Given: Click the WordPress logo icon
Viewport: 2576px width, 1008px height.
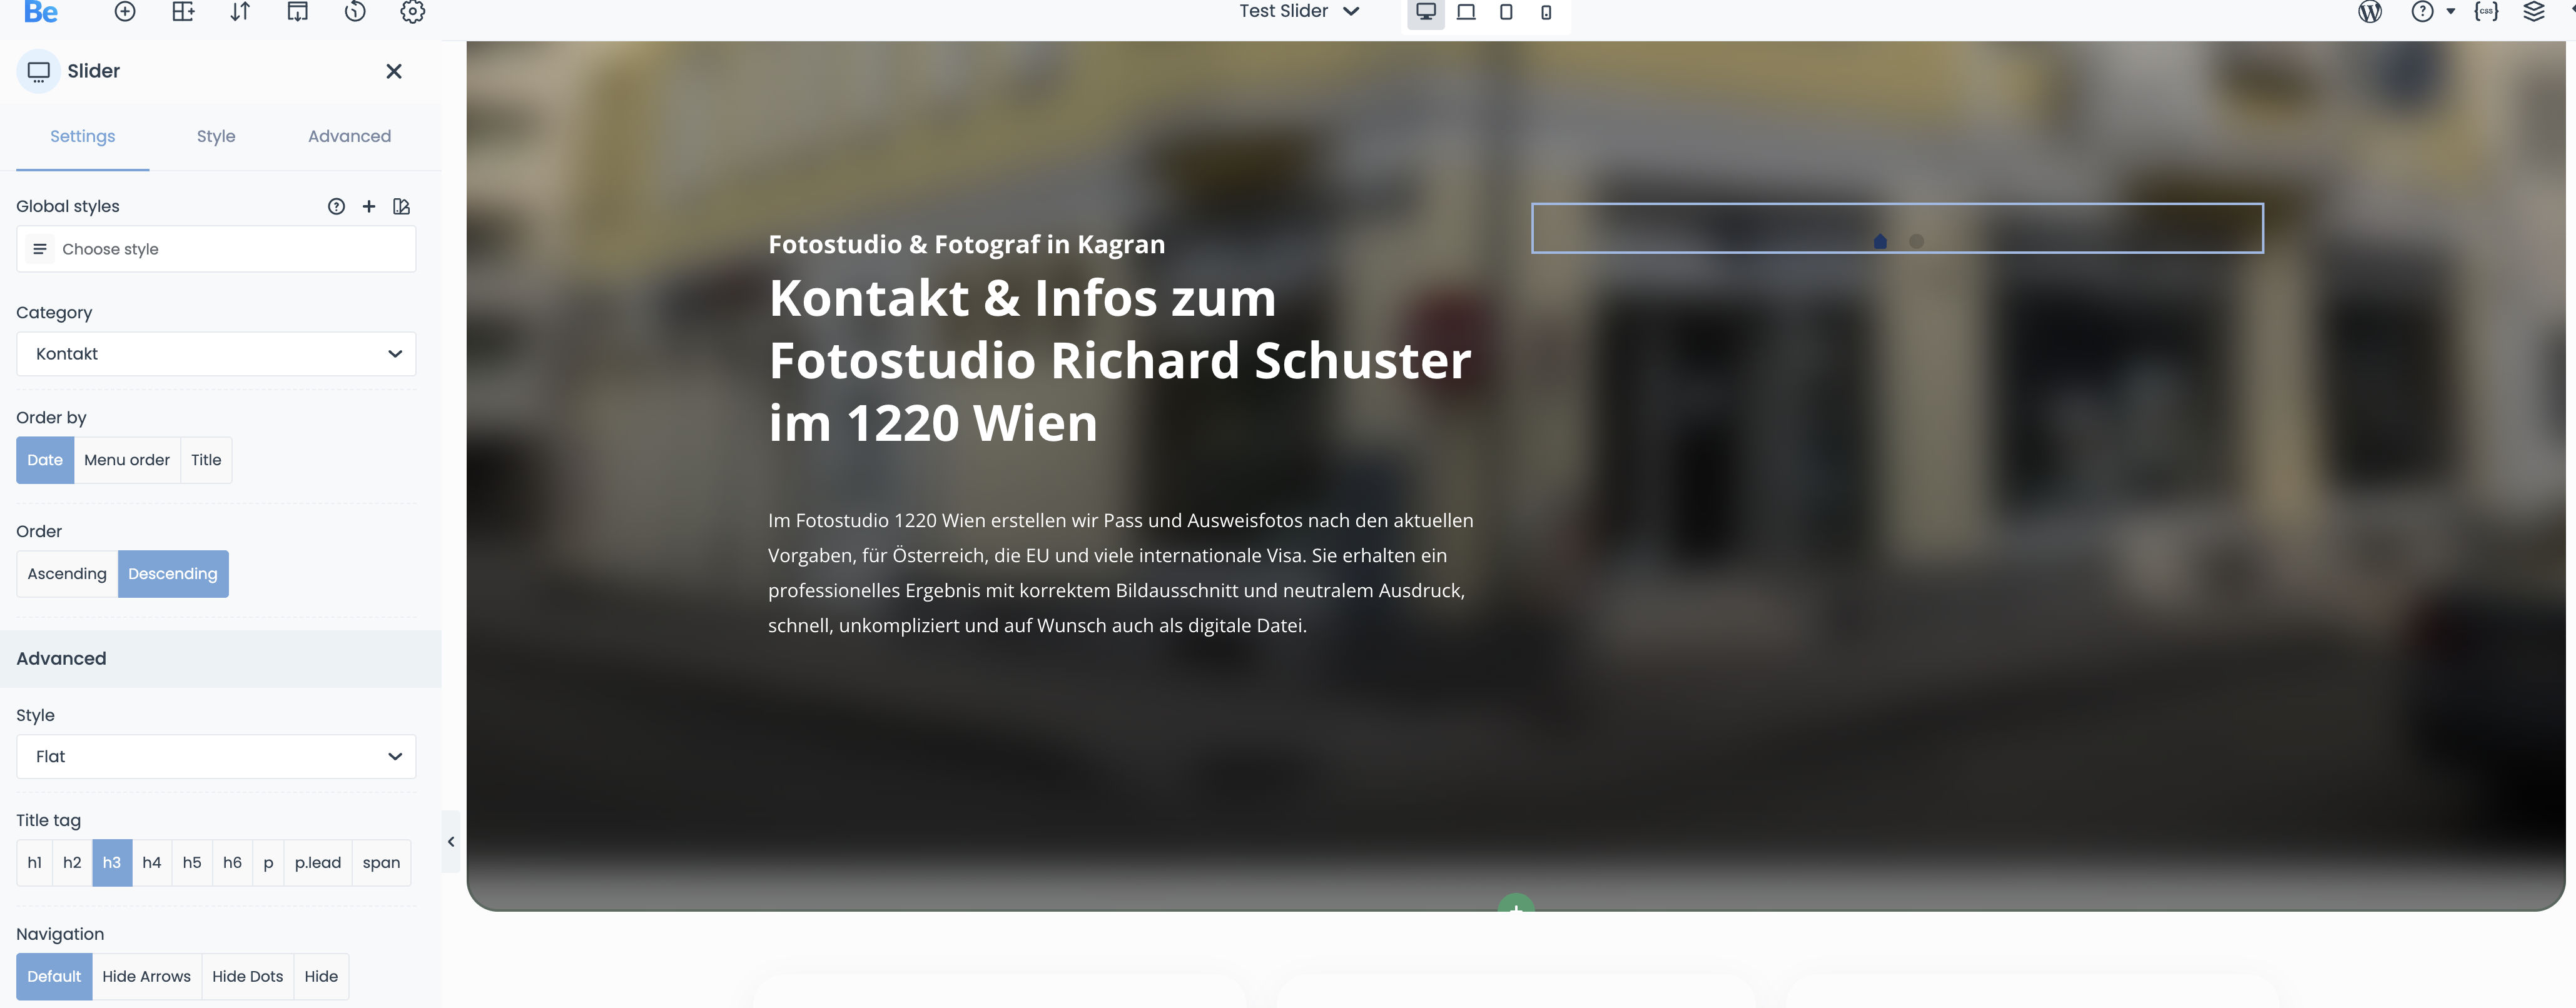Looking at the screenshot, I should pos(2369,12).
